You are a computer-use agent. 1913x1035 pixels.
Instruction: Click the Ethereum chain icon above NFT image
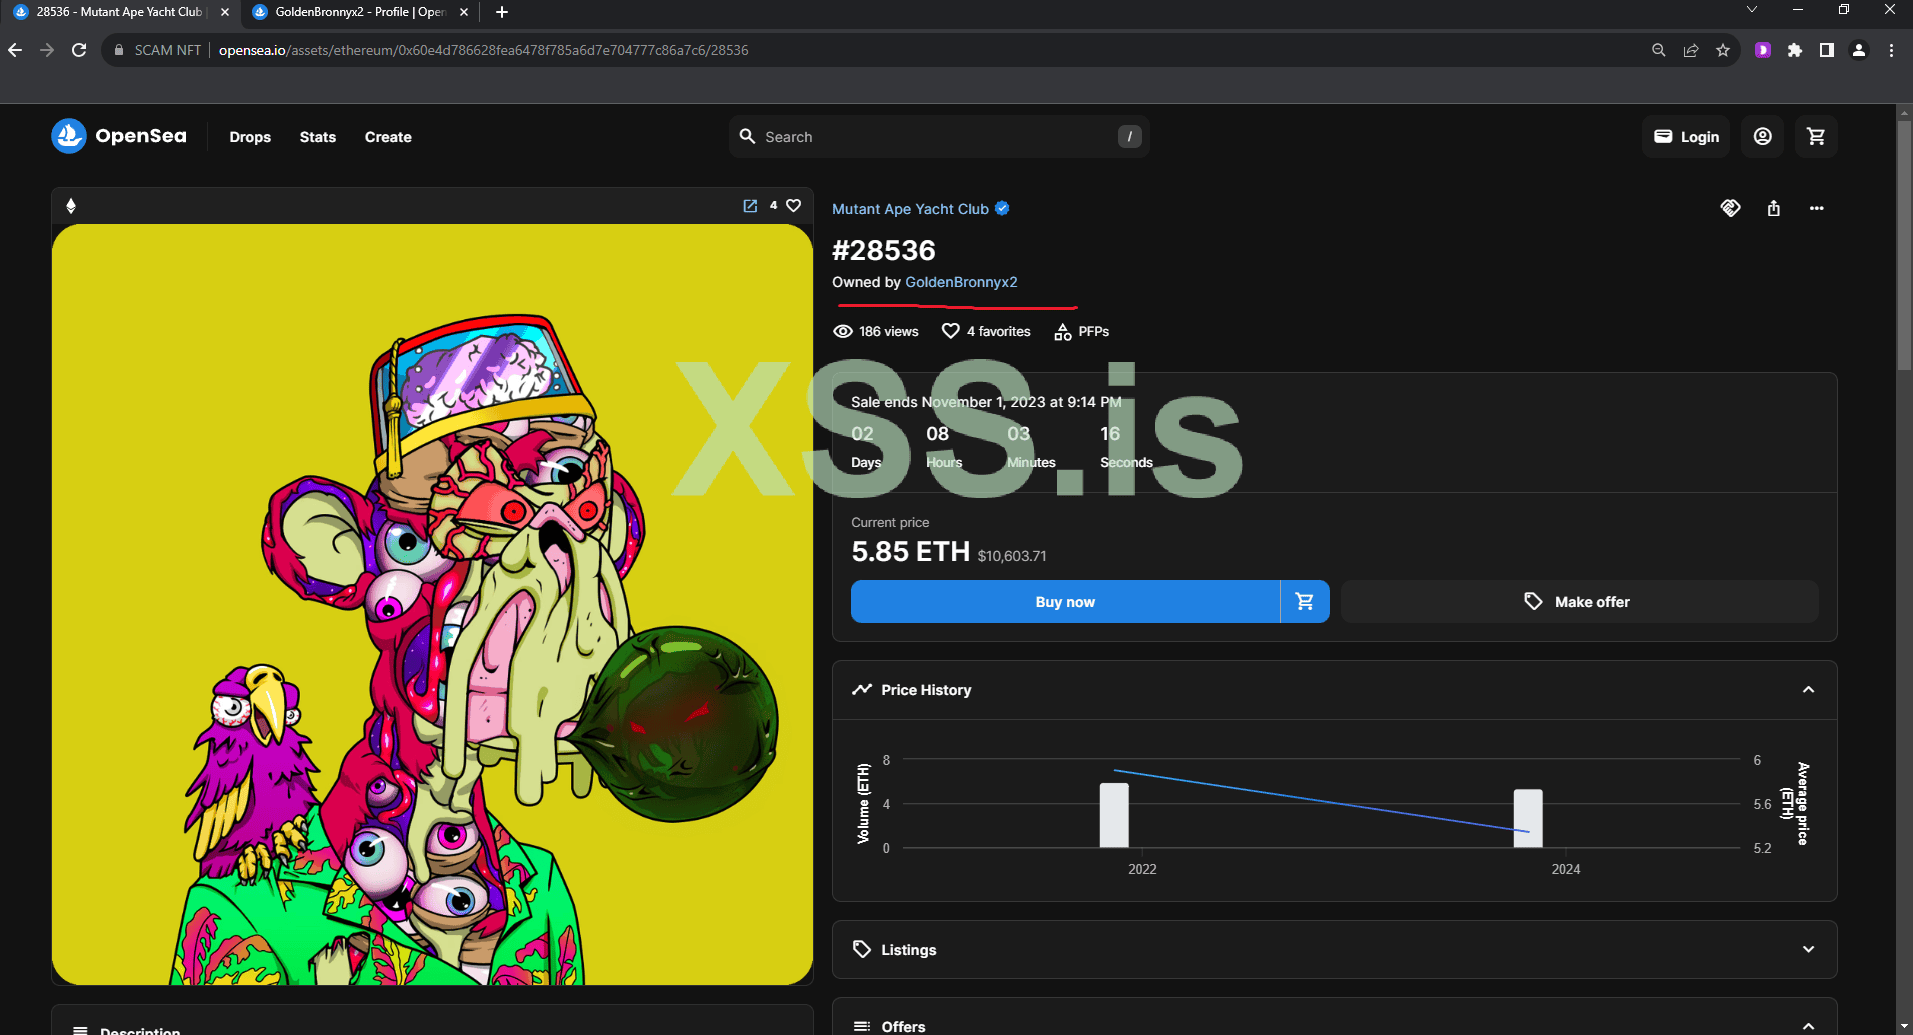click(71, 206)
